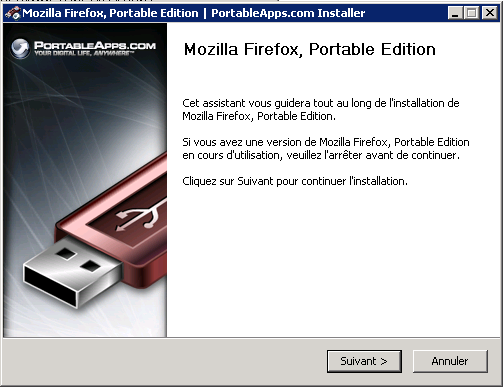Click the 'Cliquez sur Suivant' instruction text
Screen dimensions: 503x387
click(295, 181)
